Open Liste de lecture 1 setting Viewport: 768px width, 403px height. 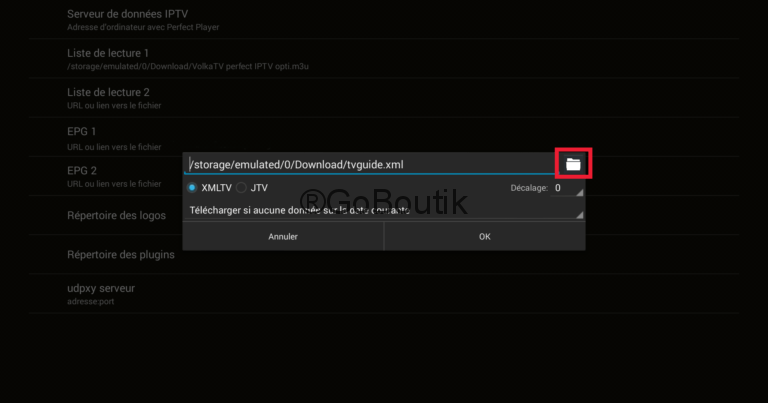pyautogui.click(x=384, y=59)
